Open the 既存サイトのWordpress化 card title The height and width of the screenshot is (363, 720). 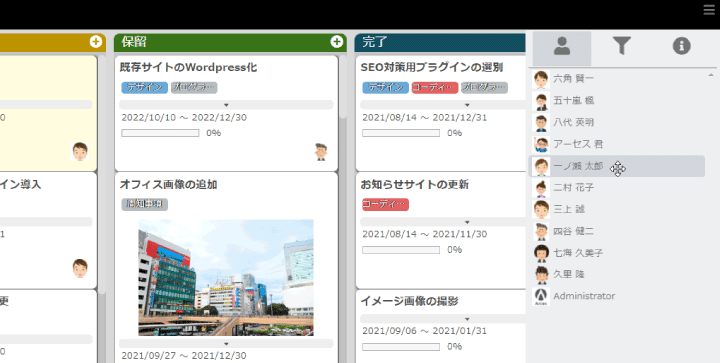[x=188, y=67]
